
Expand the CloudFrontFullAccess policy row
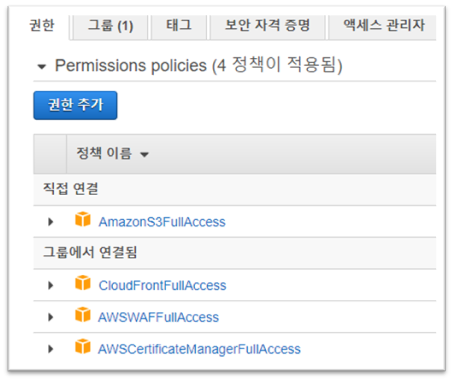pyautogui.click(x=51, y=285)
